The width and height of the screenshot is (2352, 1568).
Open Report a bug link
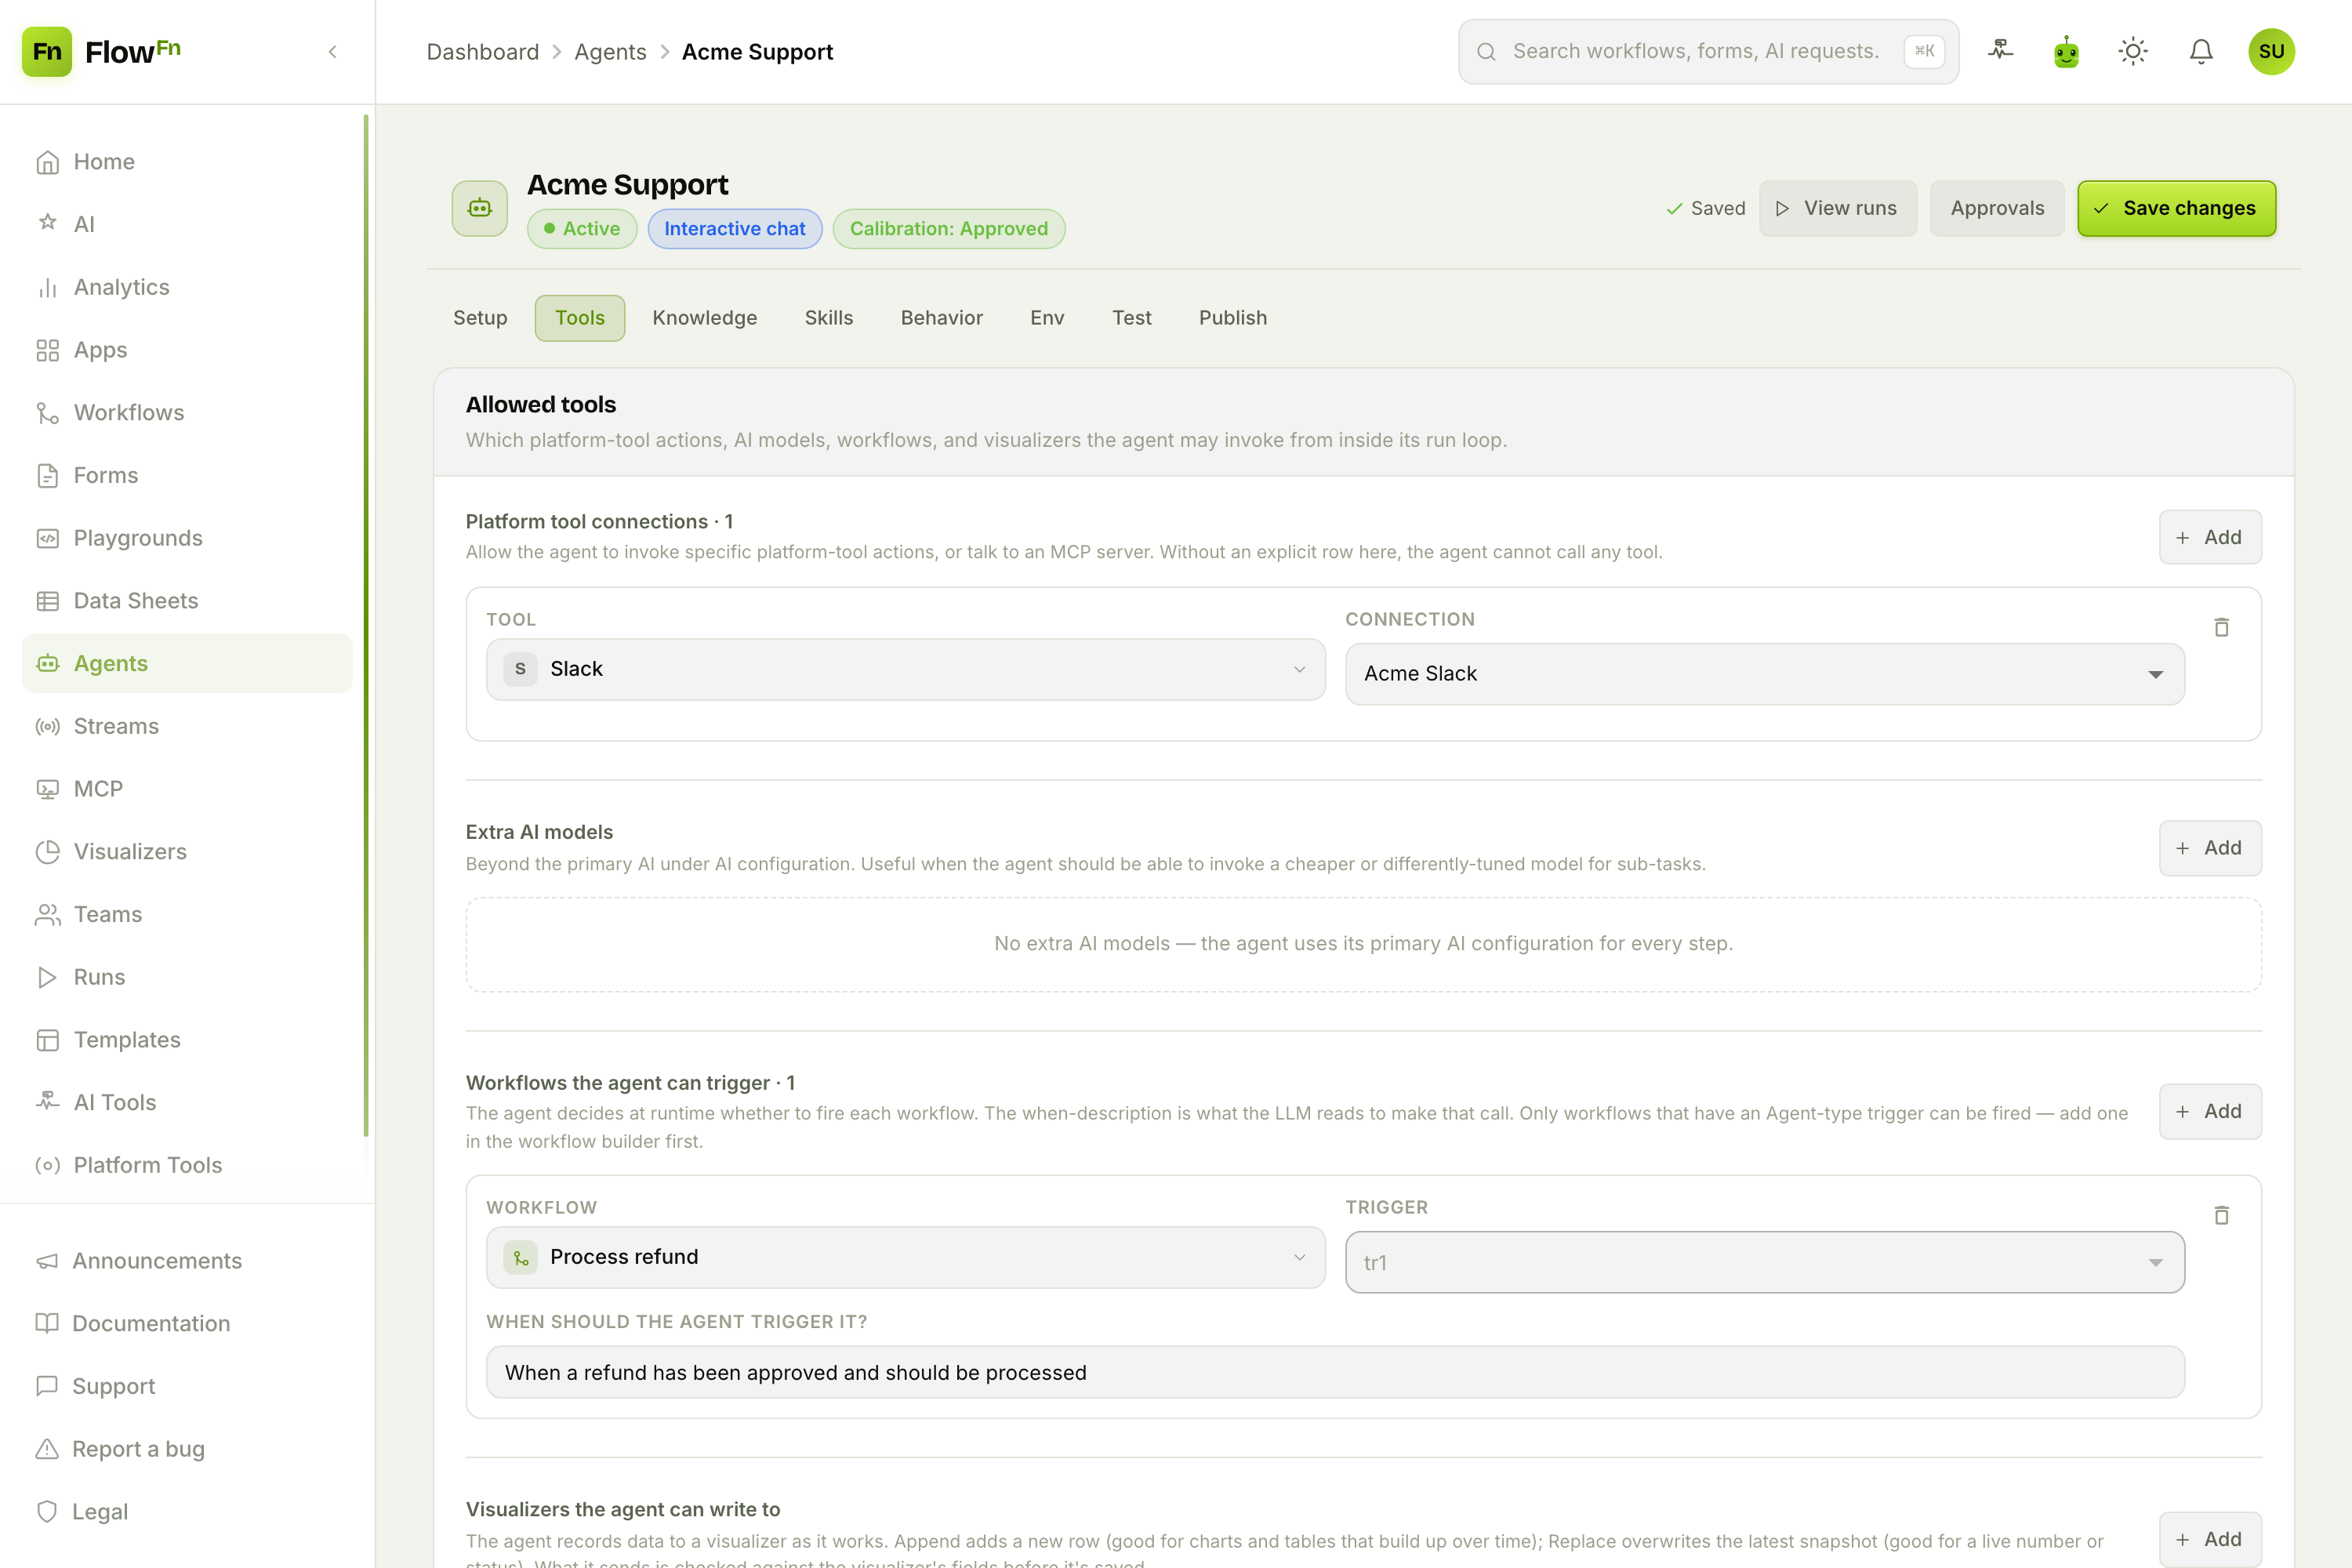click(x=187, y=1449)
